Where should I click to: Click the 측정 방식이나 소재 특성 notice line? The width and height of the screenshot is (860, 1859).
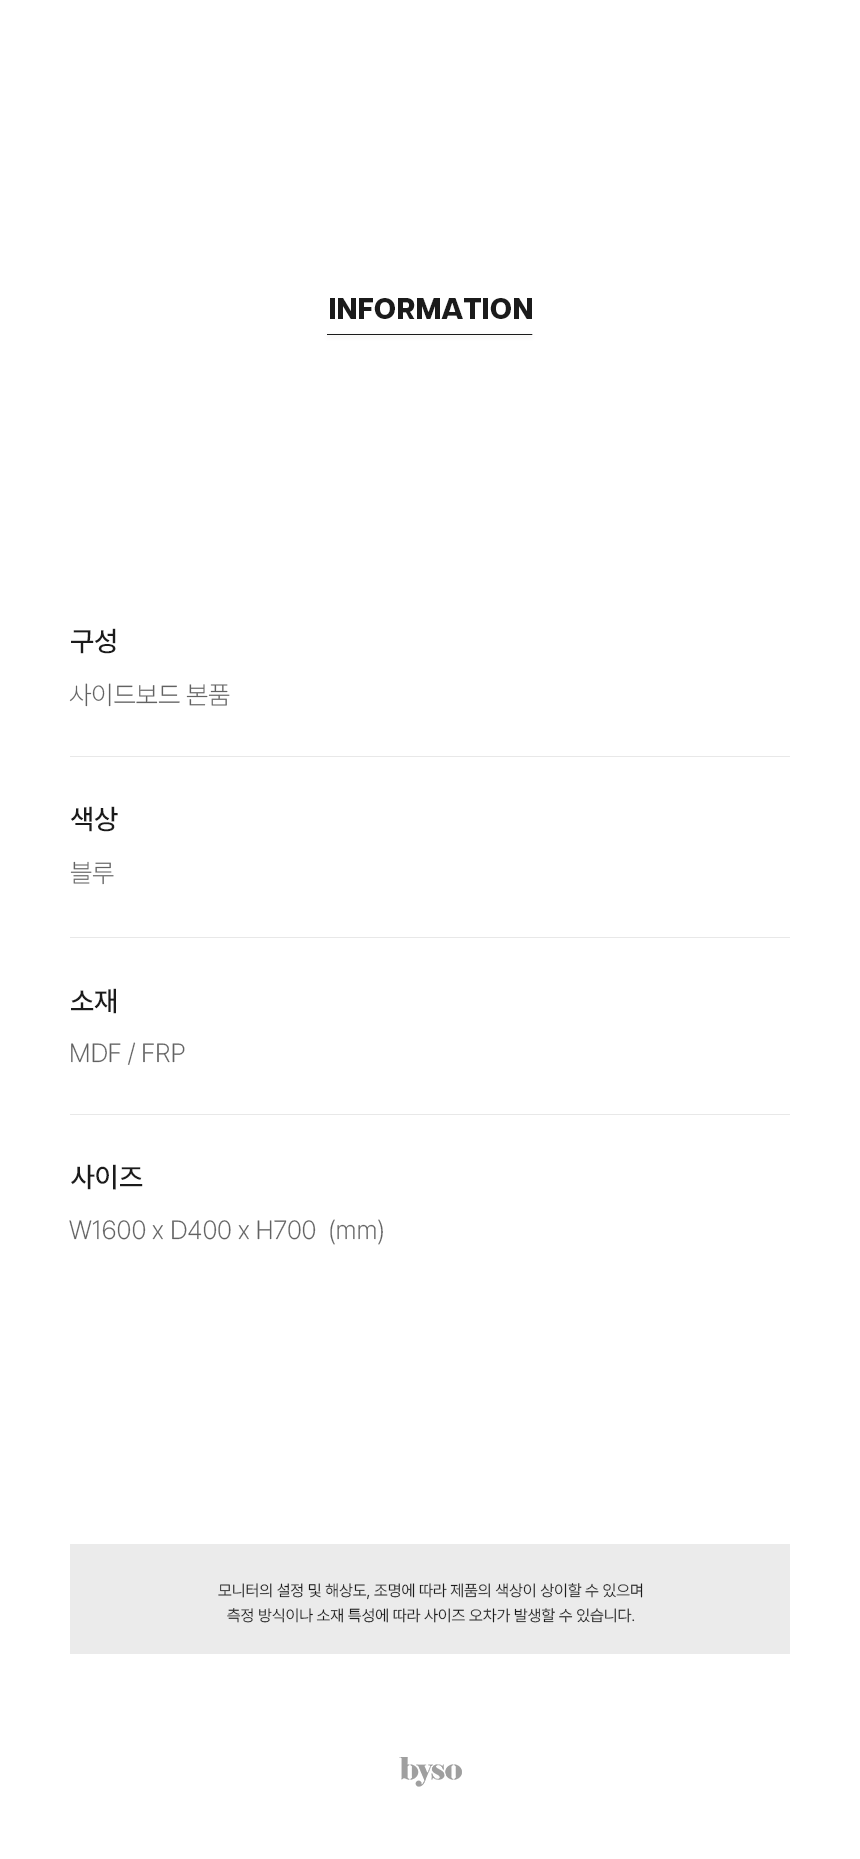(x=430, y=1615)
